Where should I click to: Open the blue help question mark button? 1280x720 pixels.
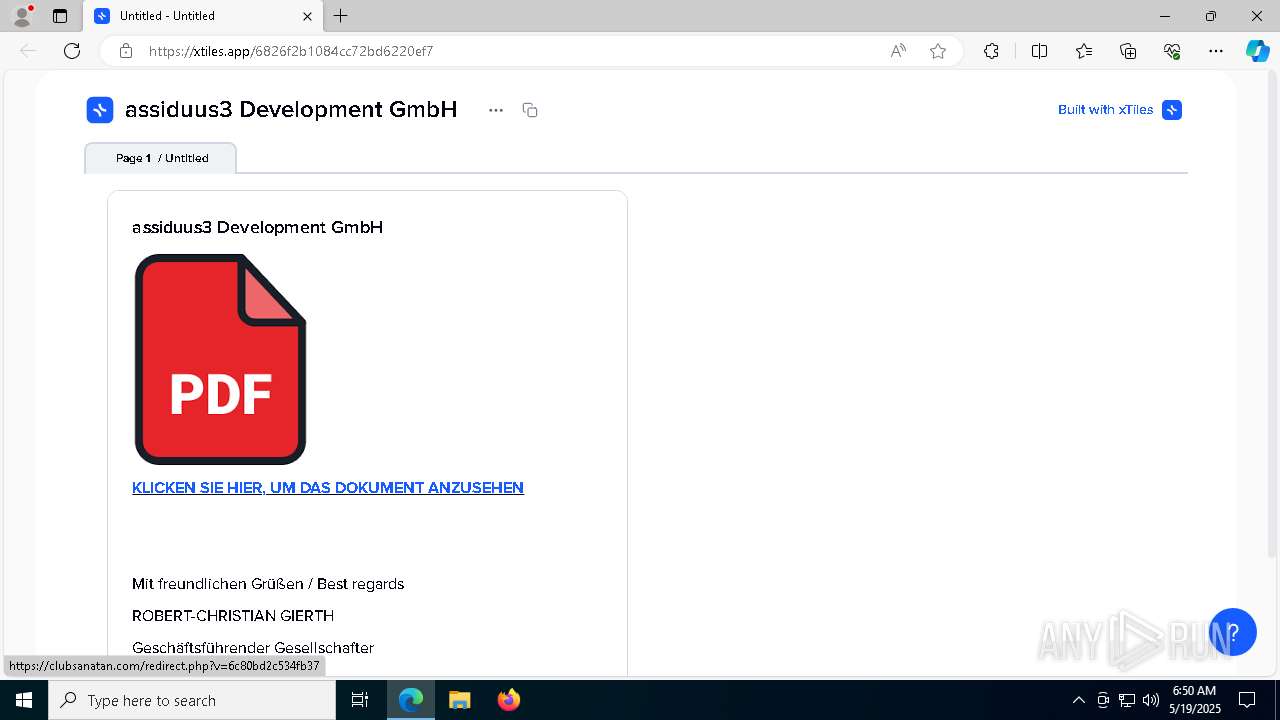[1232, 632]
